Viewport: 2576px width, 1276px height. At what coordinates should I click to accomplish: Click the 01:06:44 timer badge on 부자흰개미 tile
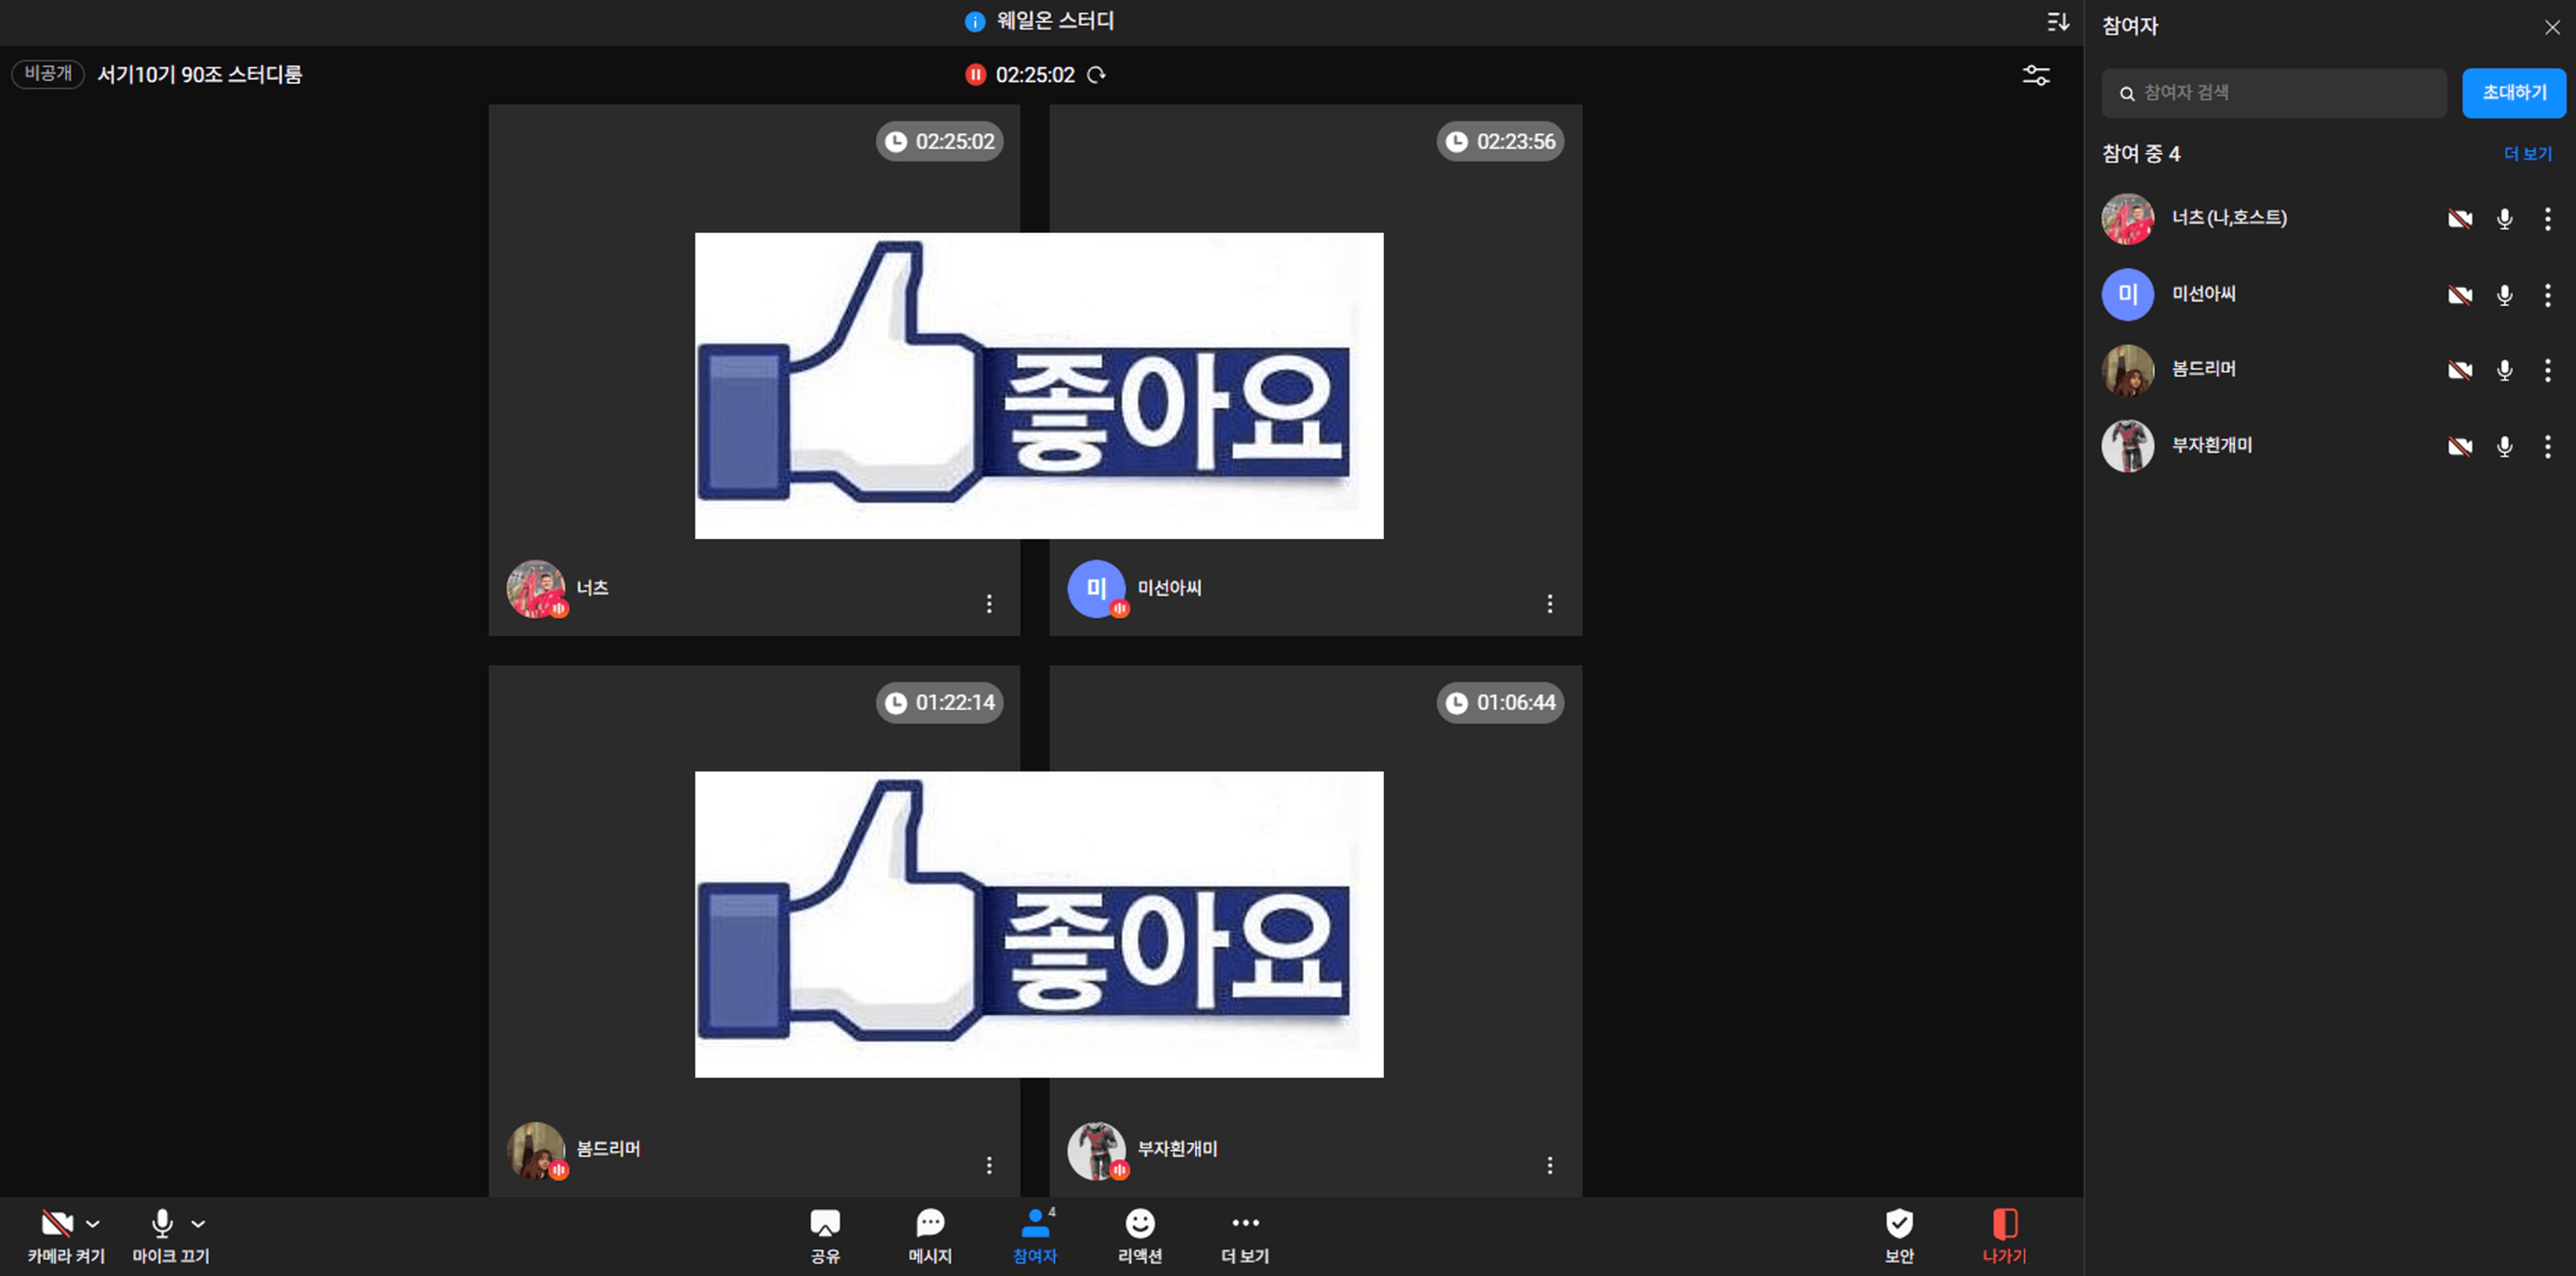click(x=1500, y=703)
